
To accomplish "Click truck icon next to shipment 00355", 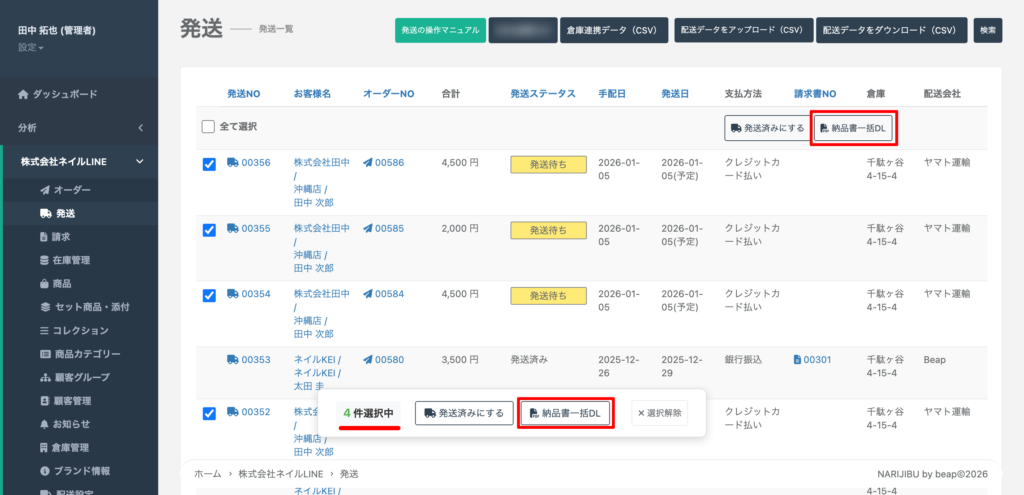I will (233, 229).
